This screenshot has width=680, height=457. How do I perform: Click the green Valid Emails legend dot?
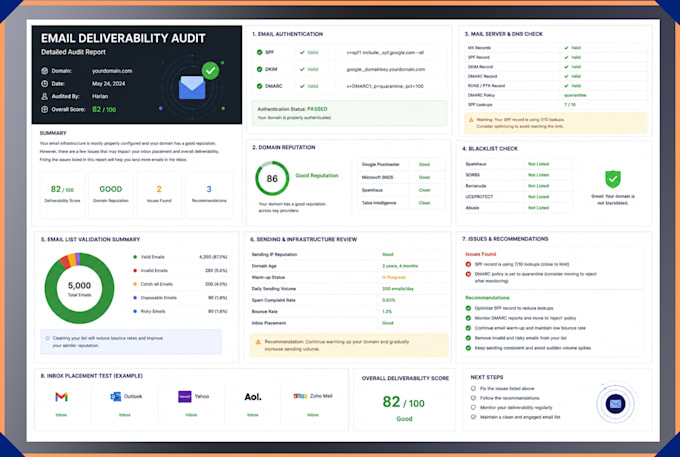135,257
